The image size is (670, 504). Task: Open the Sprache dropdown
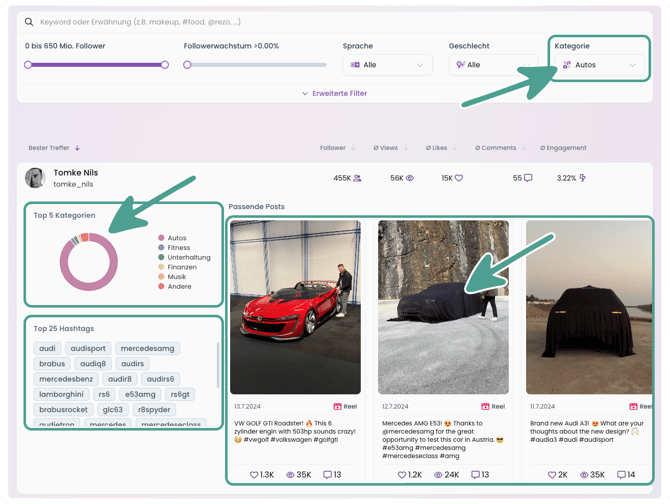(387, 65)
